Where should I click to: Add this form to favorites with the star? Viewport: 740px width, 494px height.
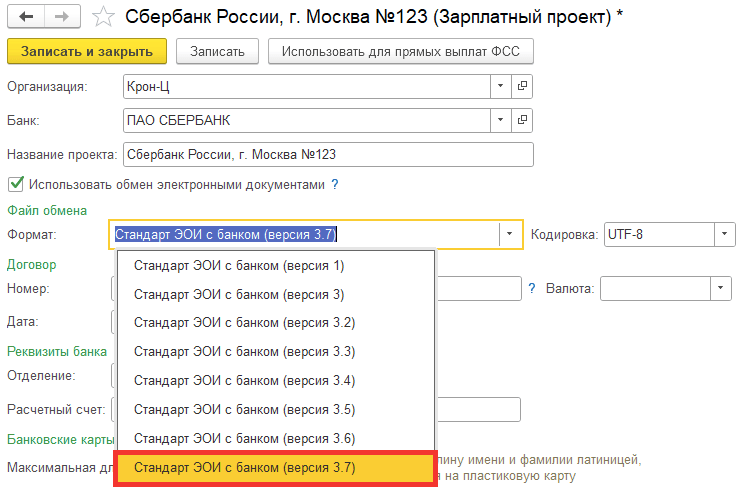pos(101,17)
